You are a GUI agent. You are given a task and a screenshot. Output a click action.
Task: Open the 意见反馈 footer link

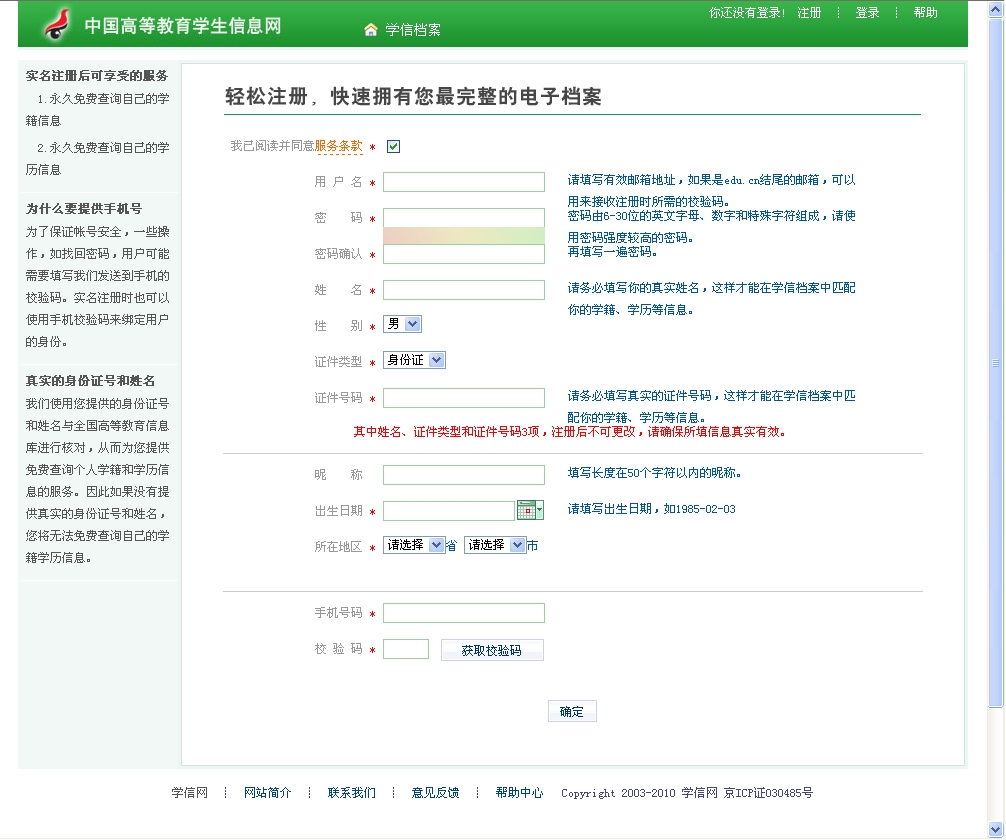pyautogui.click(x=435, y=793)
